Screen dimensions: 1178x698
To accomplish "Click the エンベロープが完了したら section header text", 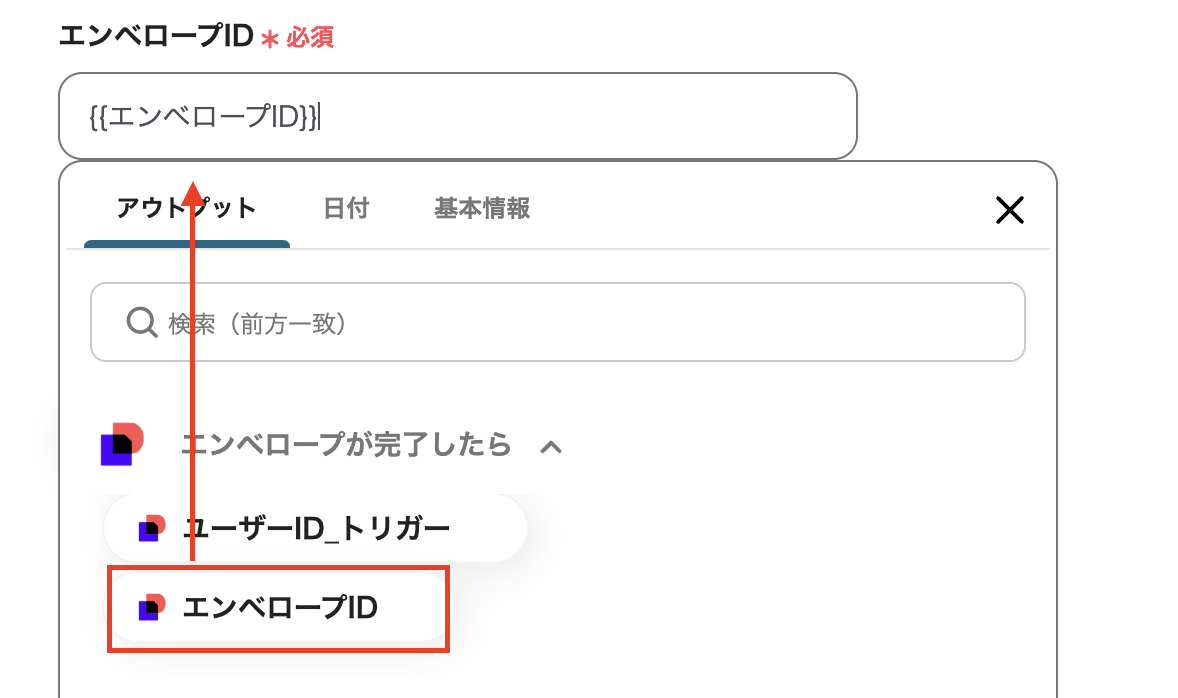I will coord(346,444).
